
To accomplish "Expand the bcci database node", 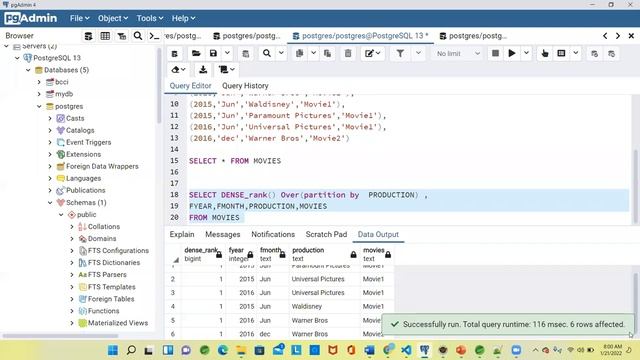I will tap(39, 82).
